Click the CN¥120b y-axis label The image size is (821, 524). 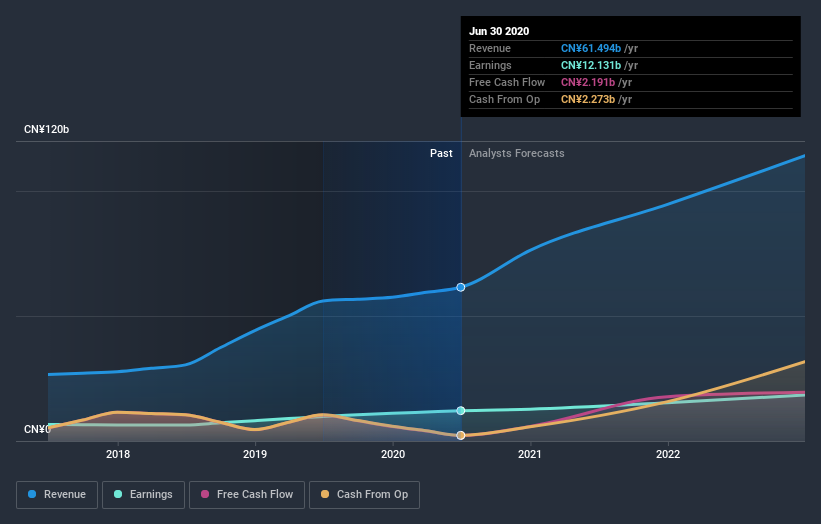[x=47, y=129]
